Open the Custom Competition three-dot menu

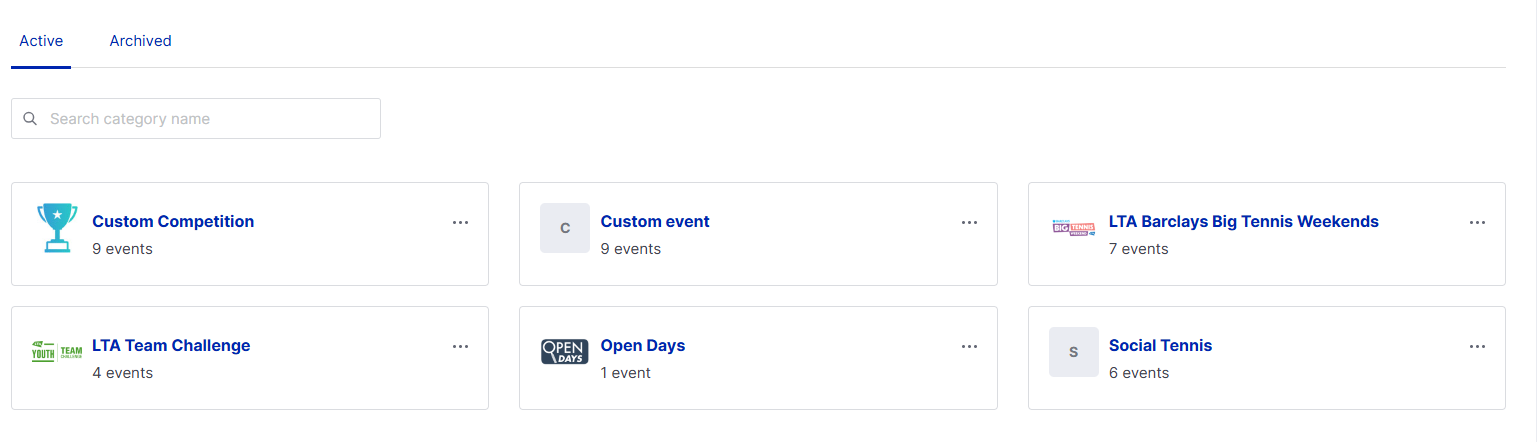click(x=460, y=222)
